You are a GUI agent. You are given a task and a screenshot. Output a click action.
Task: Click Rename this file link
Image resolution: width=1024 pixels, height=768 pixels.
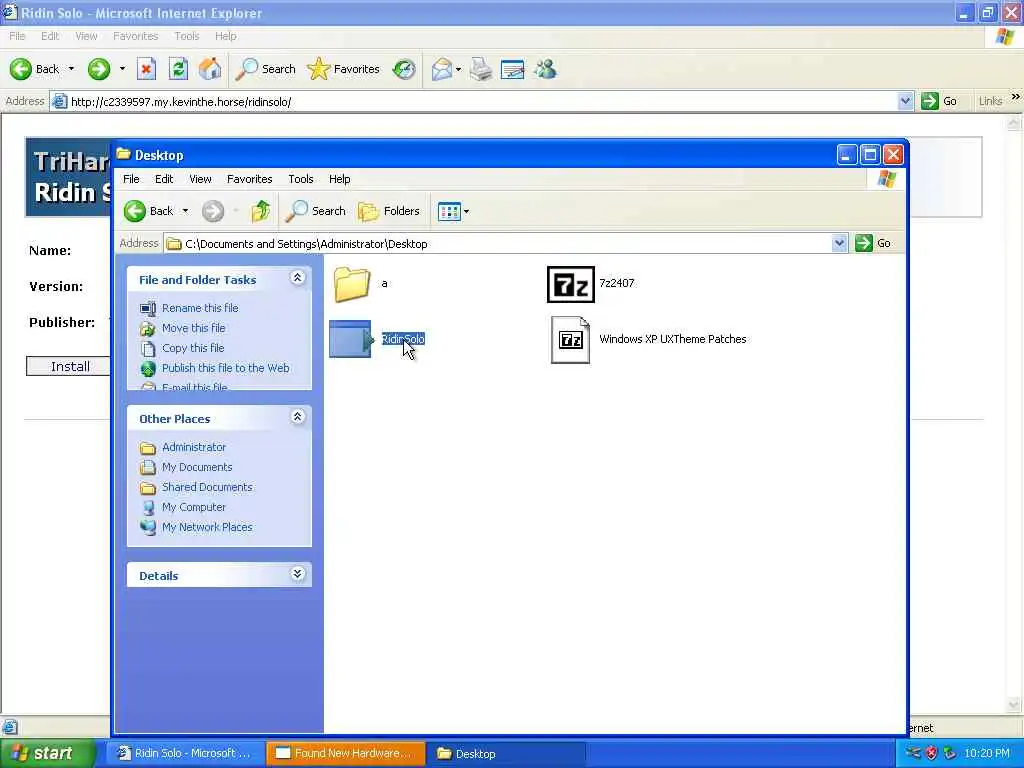point(200,308)
